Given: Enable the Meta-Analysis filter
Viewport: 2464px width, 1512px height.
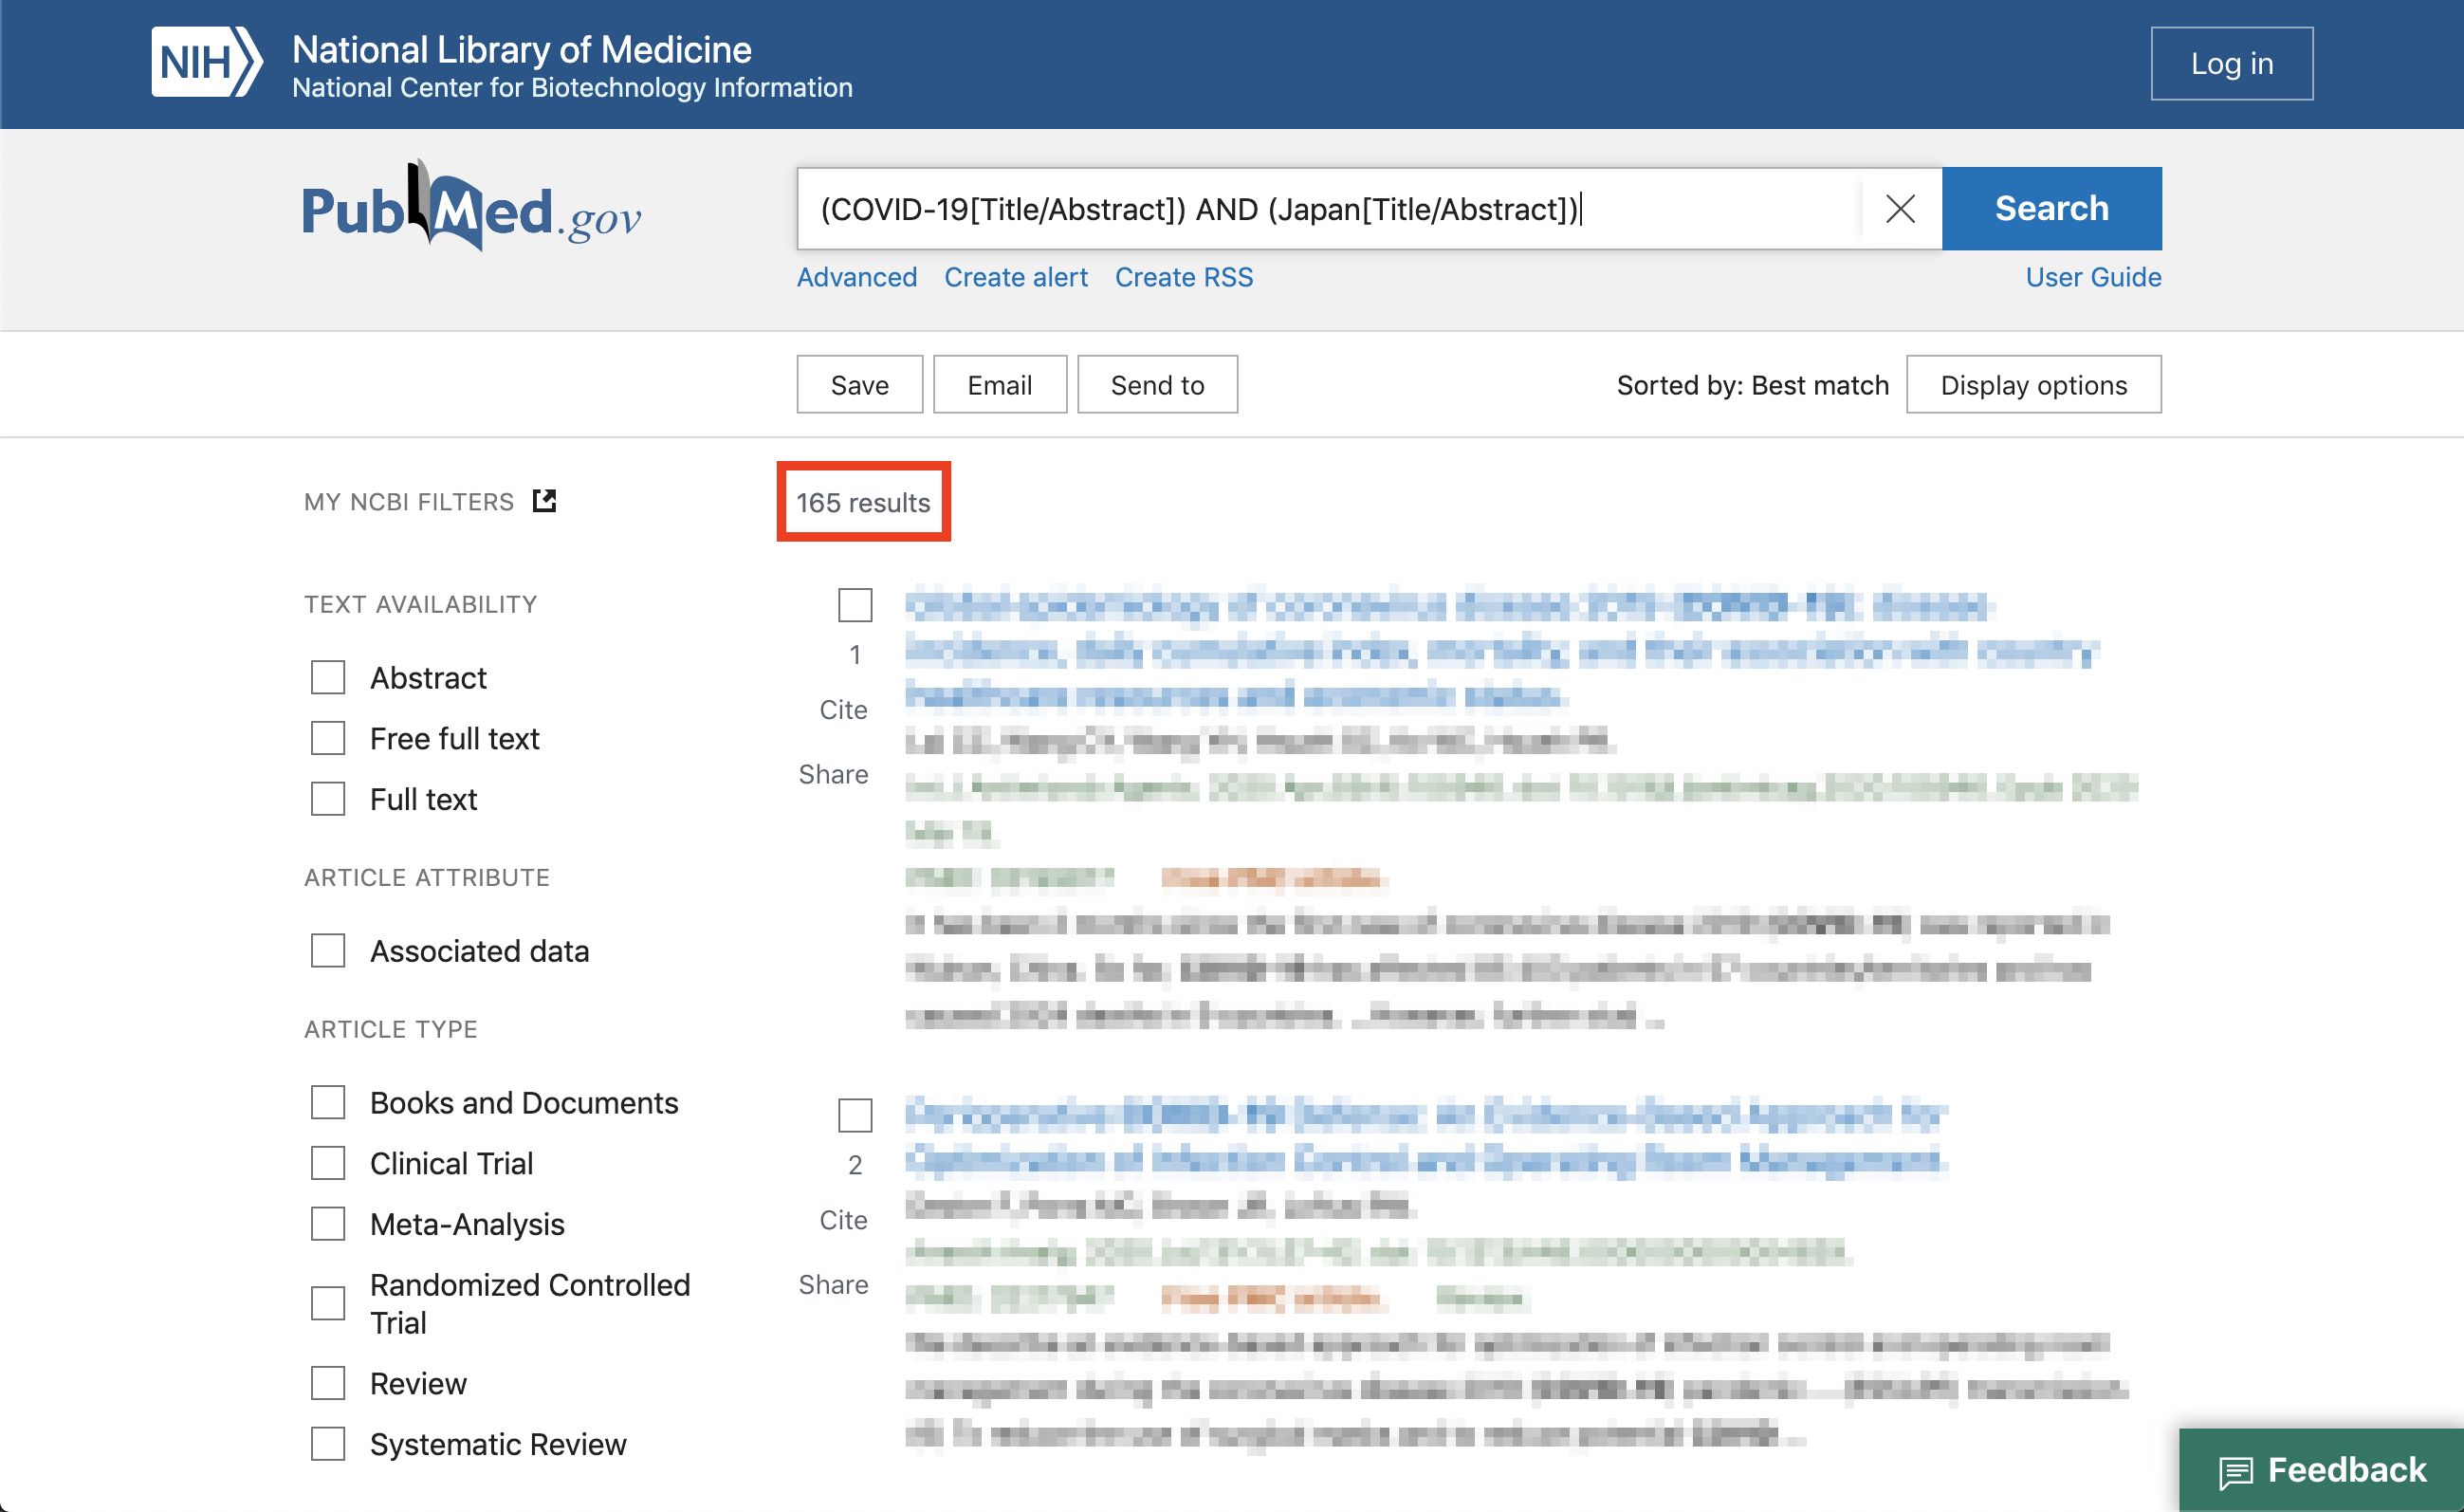Looking at the screenshot, I should pos(328,1224).
